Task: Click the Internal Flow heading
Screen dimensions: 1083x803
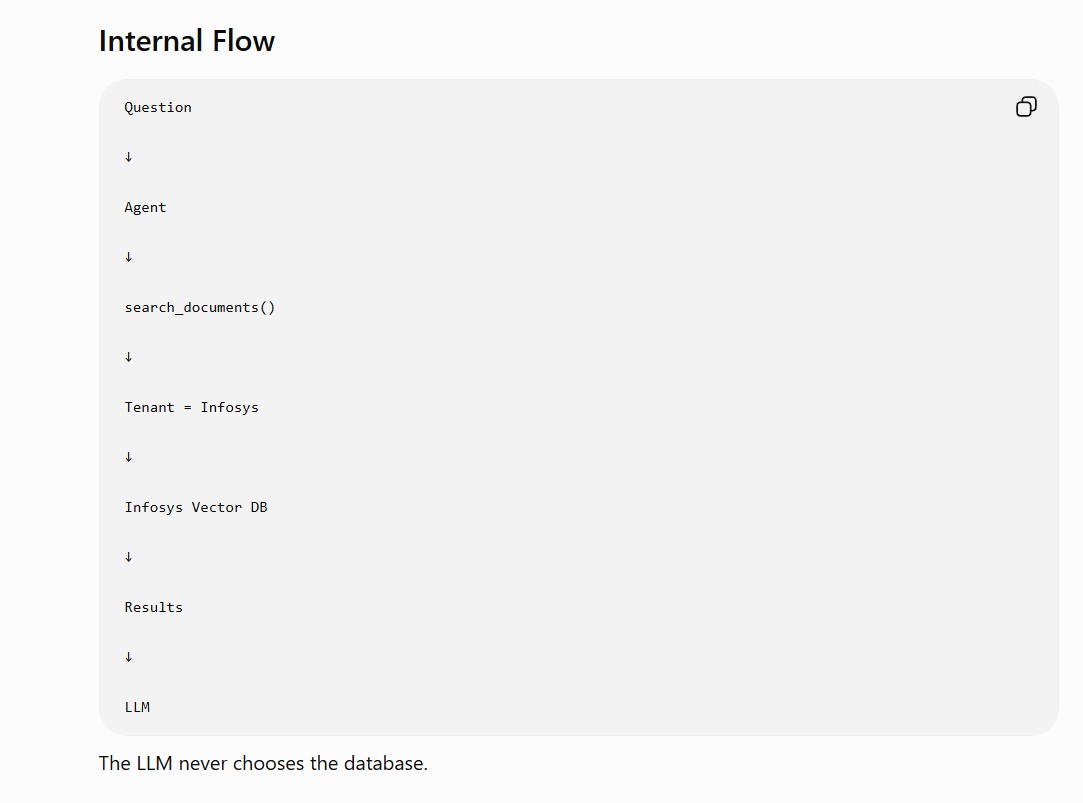Action: pyautogui.click(x=186, y=41)
